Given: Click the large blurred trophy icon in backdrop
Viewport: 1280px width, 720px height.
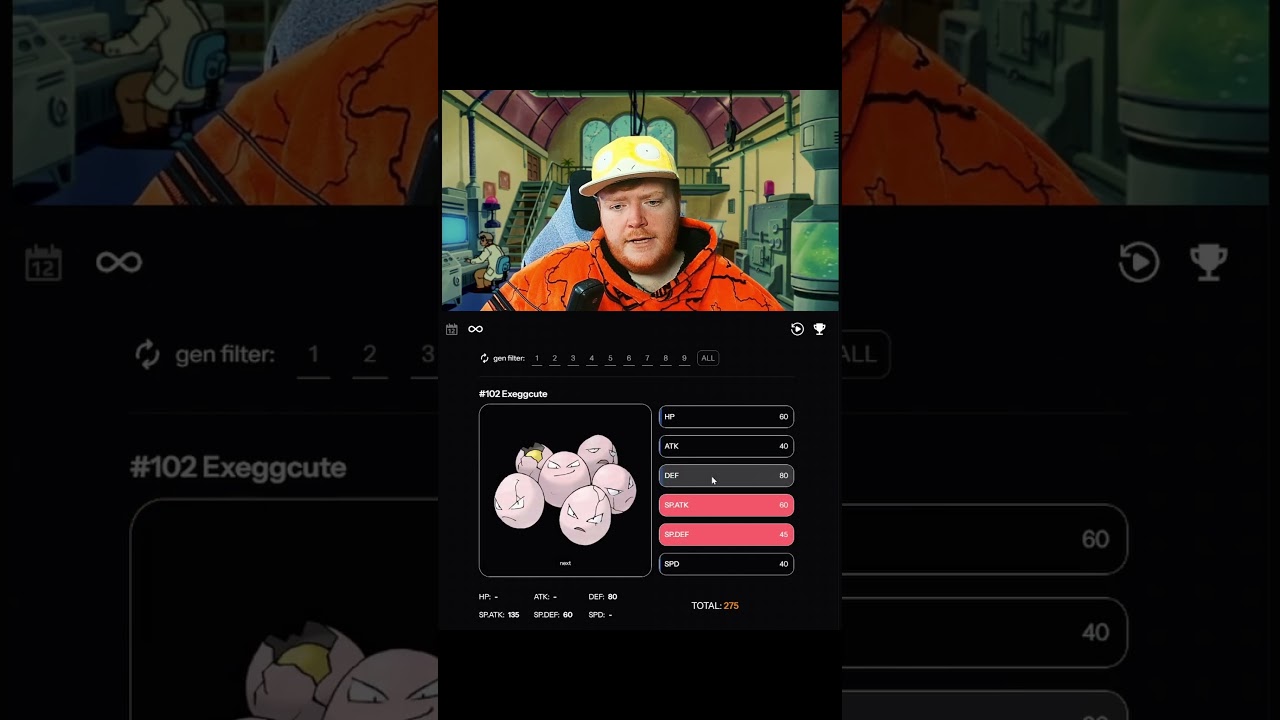Looking at the screenshot, I should tap(1208, 262).
